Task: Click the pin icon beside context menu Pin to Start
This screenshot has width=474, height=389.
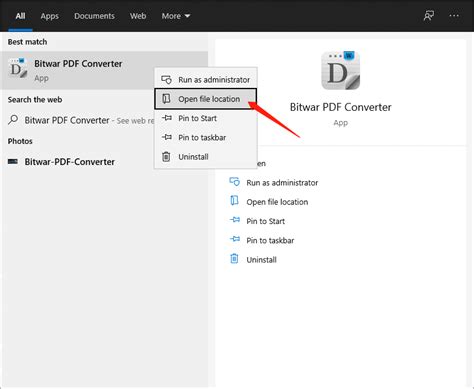Action: coord(167,118)
